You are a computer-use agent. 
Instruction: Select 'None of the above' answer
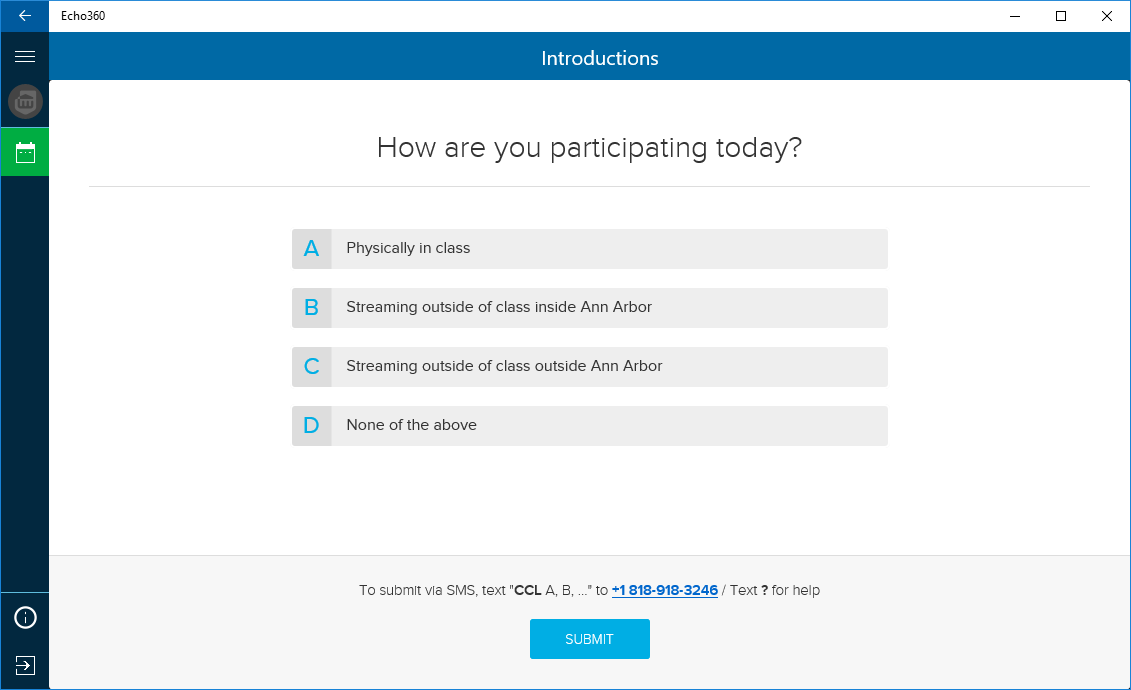(608, 426)
